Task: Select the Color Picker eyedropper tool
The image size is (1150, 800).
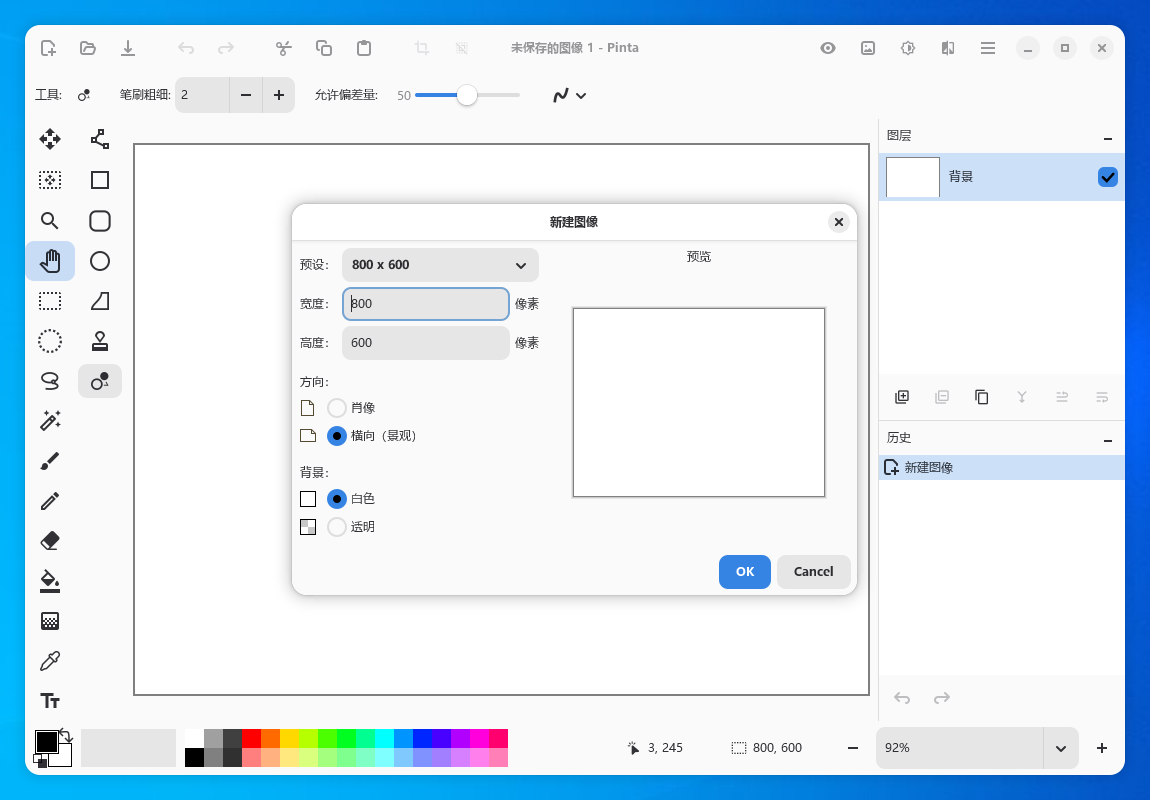Action: 50,661
